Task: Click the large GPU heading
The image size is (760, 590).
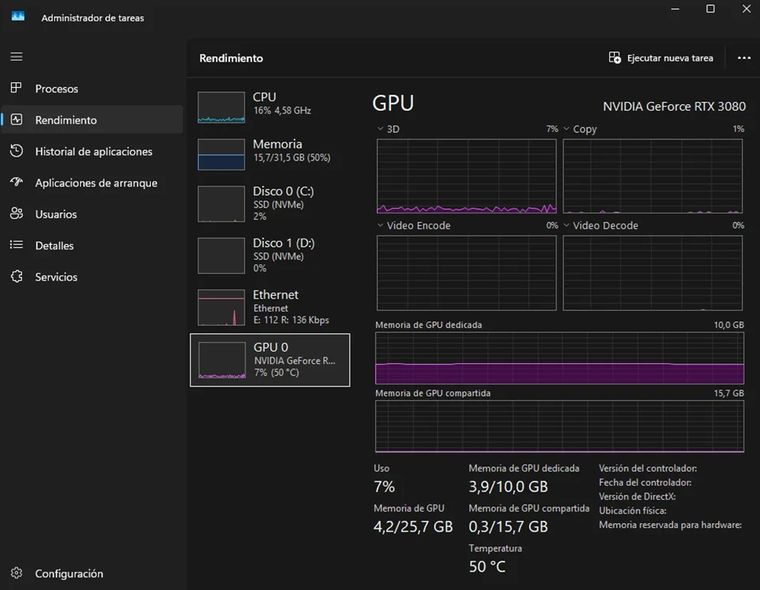Action: 393,103
